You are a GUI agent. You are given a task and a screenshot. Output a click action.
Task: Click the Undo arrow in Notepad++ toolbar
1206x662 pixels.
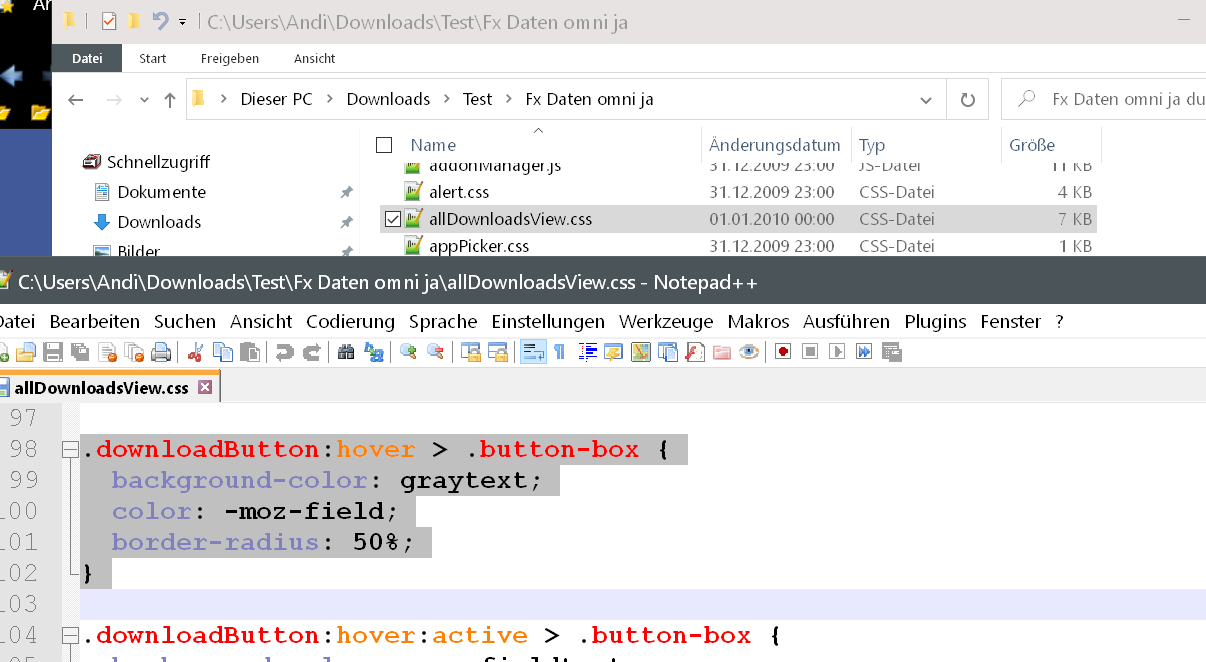[284, 352]
